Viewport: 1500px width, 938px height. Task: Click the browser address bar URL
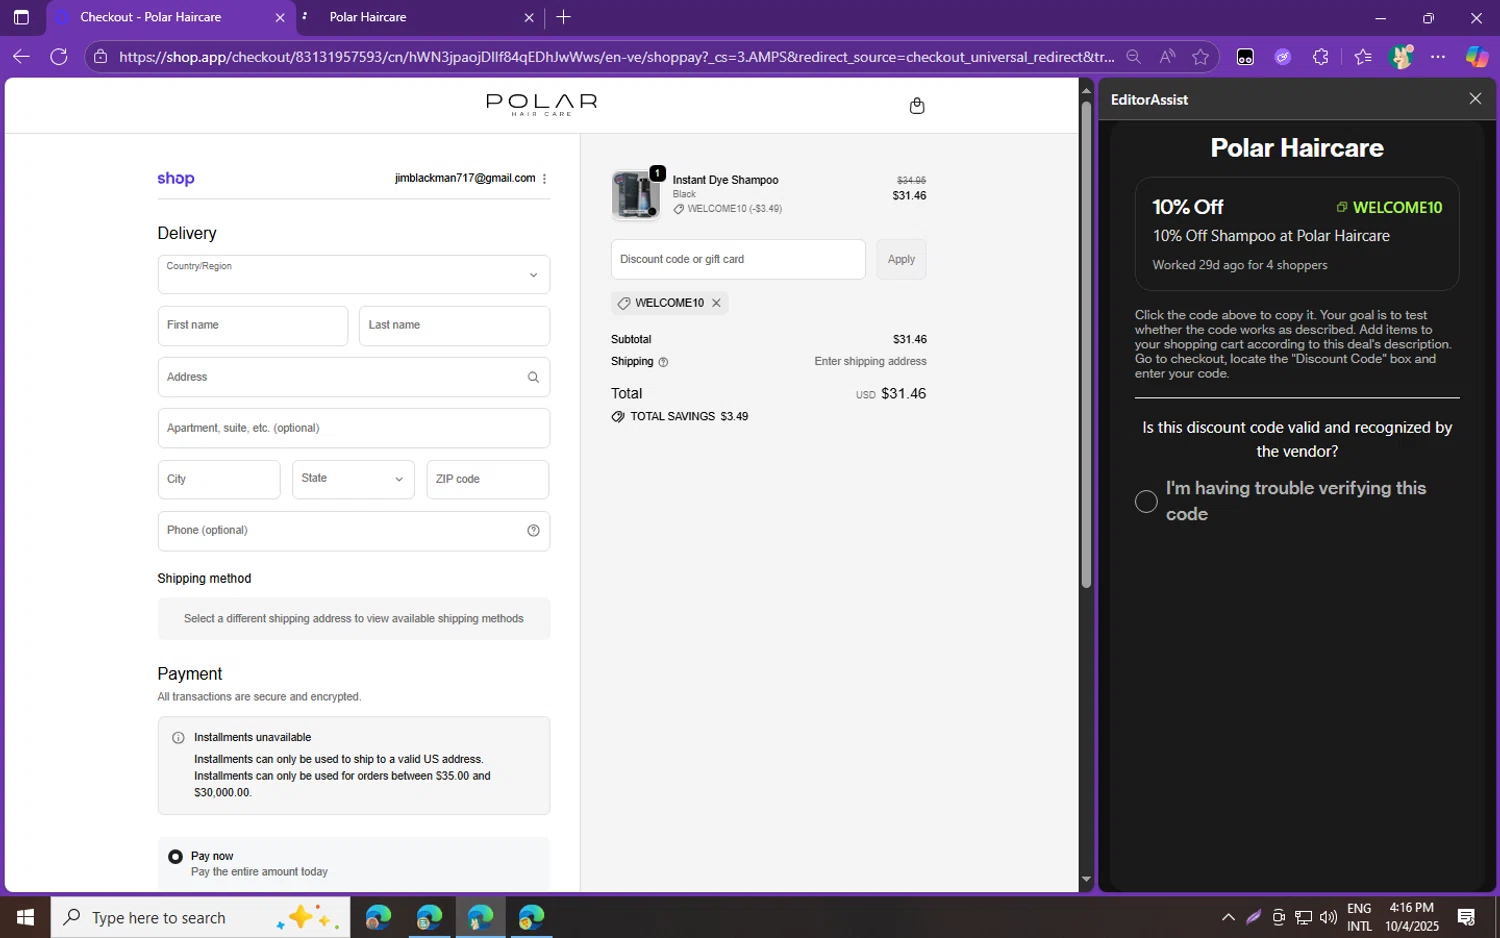616,57
